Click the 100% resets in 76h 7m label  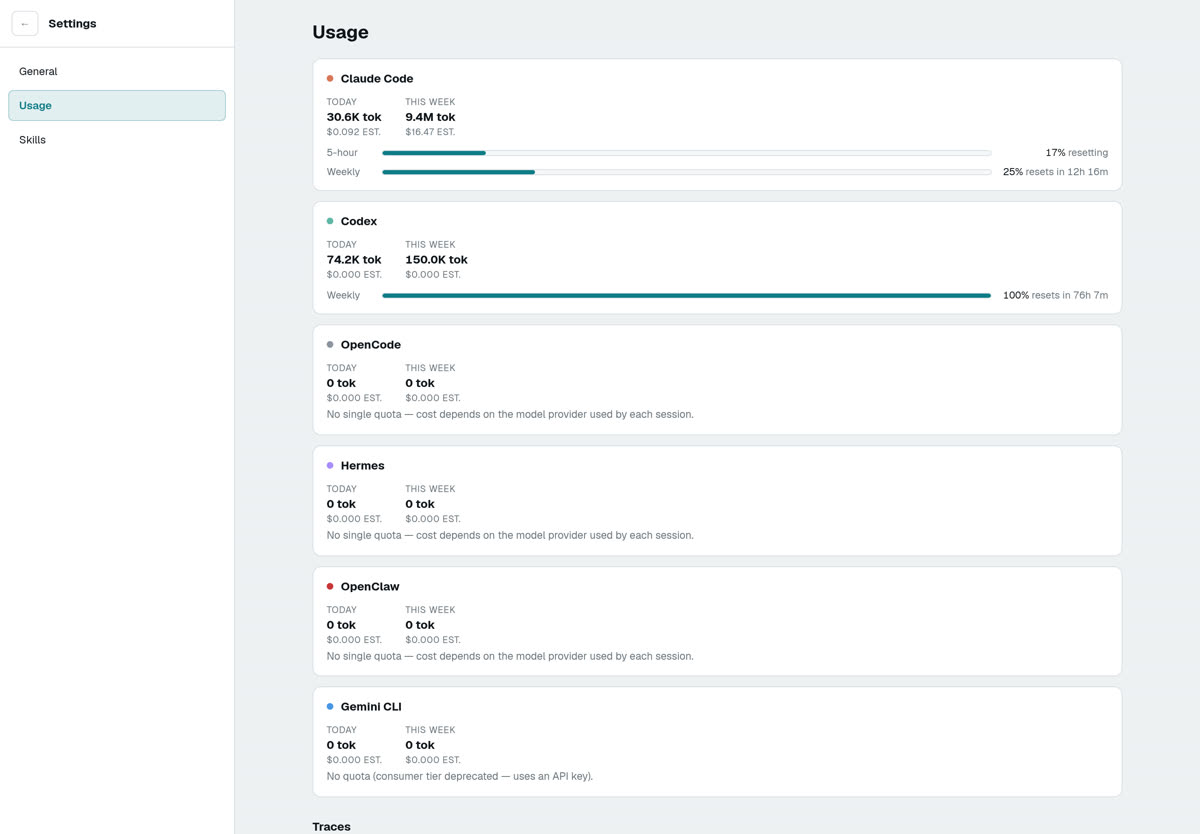point(1055,295)
